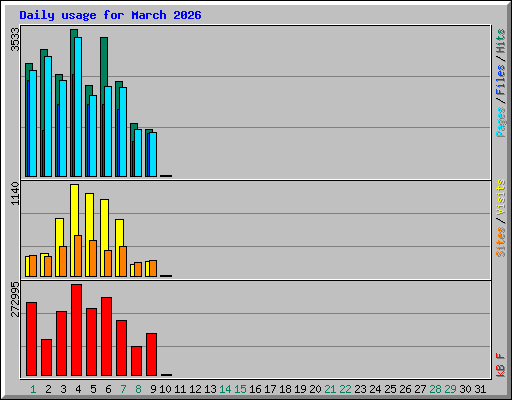
Task: Click day label 29 on the x-axis
Action: click(x=450, y=389)
